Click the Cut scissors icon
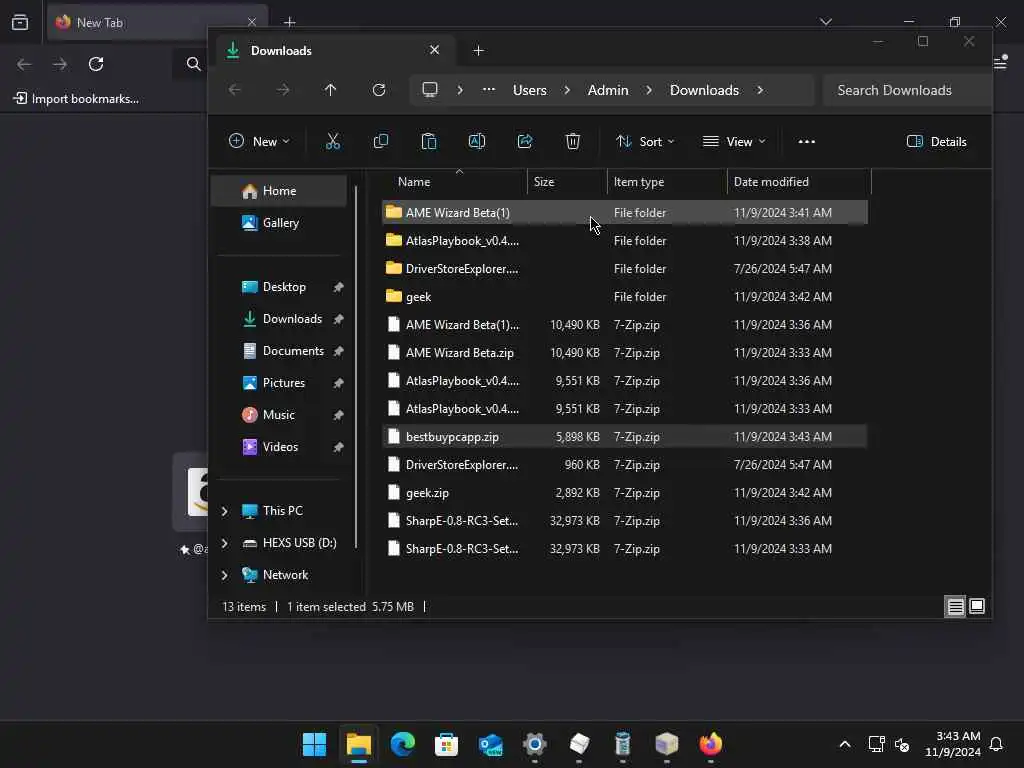This screenshot has height=768, width=1024. pos(332,141)
